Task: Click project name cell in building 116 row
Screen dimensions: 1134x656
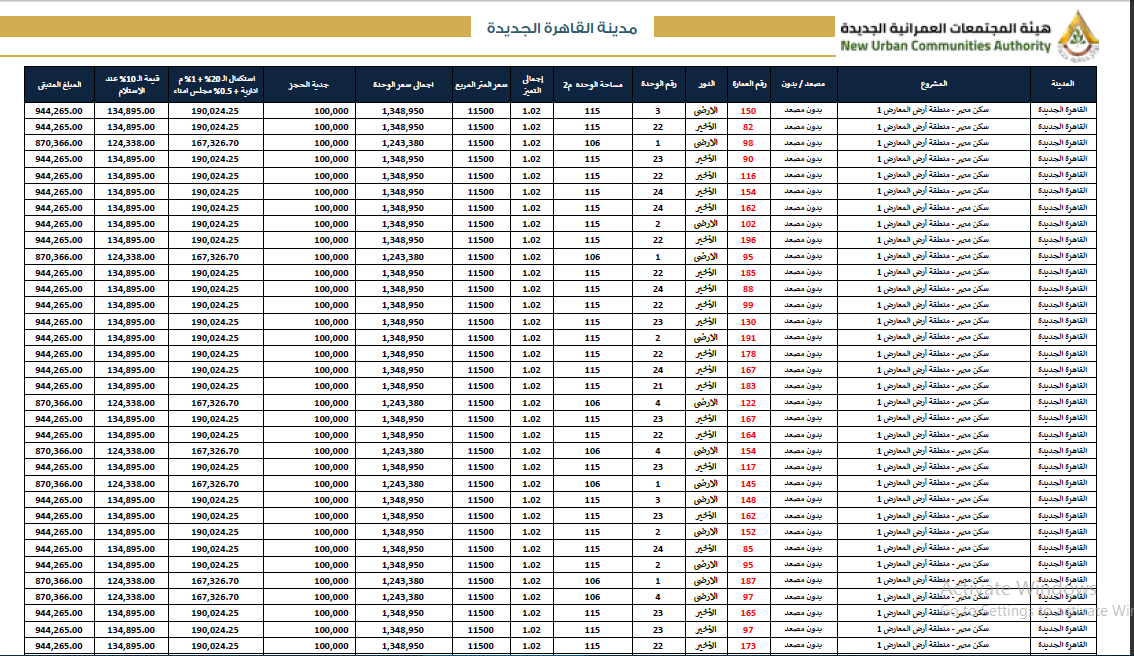Action: (x=933, y=176)
